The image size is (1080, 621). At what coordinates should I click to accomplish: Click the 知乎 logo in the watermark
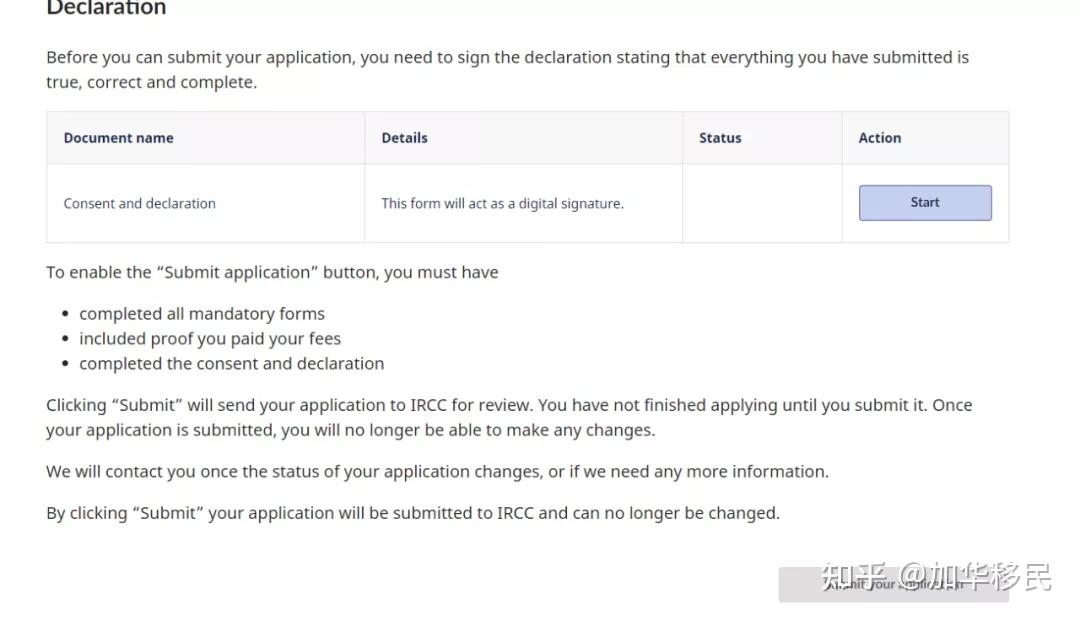[853, 577]
